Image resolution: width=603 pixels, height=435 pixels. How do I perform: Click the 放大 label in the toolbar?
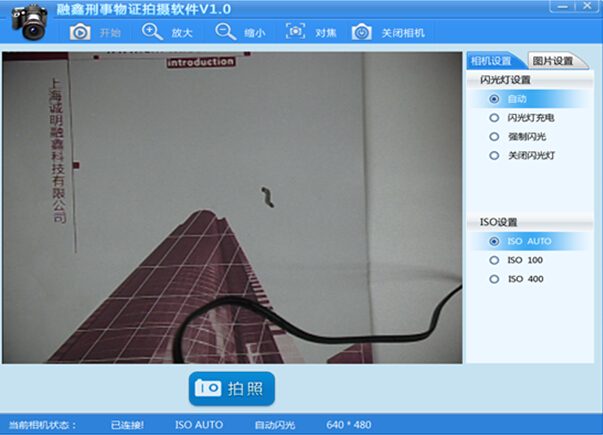click(182, 33)
